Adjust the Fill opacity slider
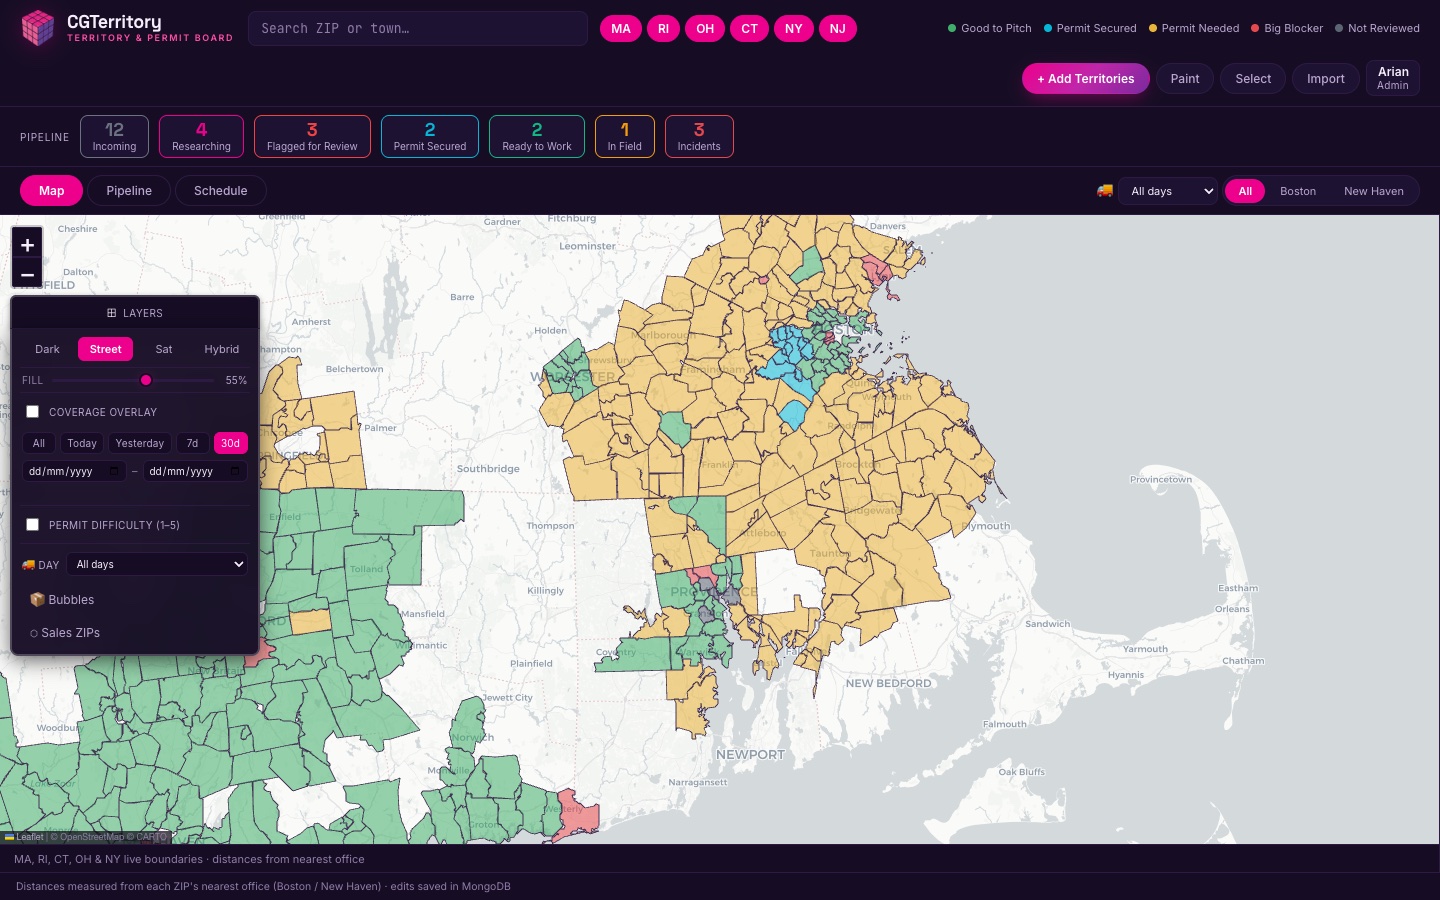 coord(133,380)
